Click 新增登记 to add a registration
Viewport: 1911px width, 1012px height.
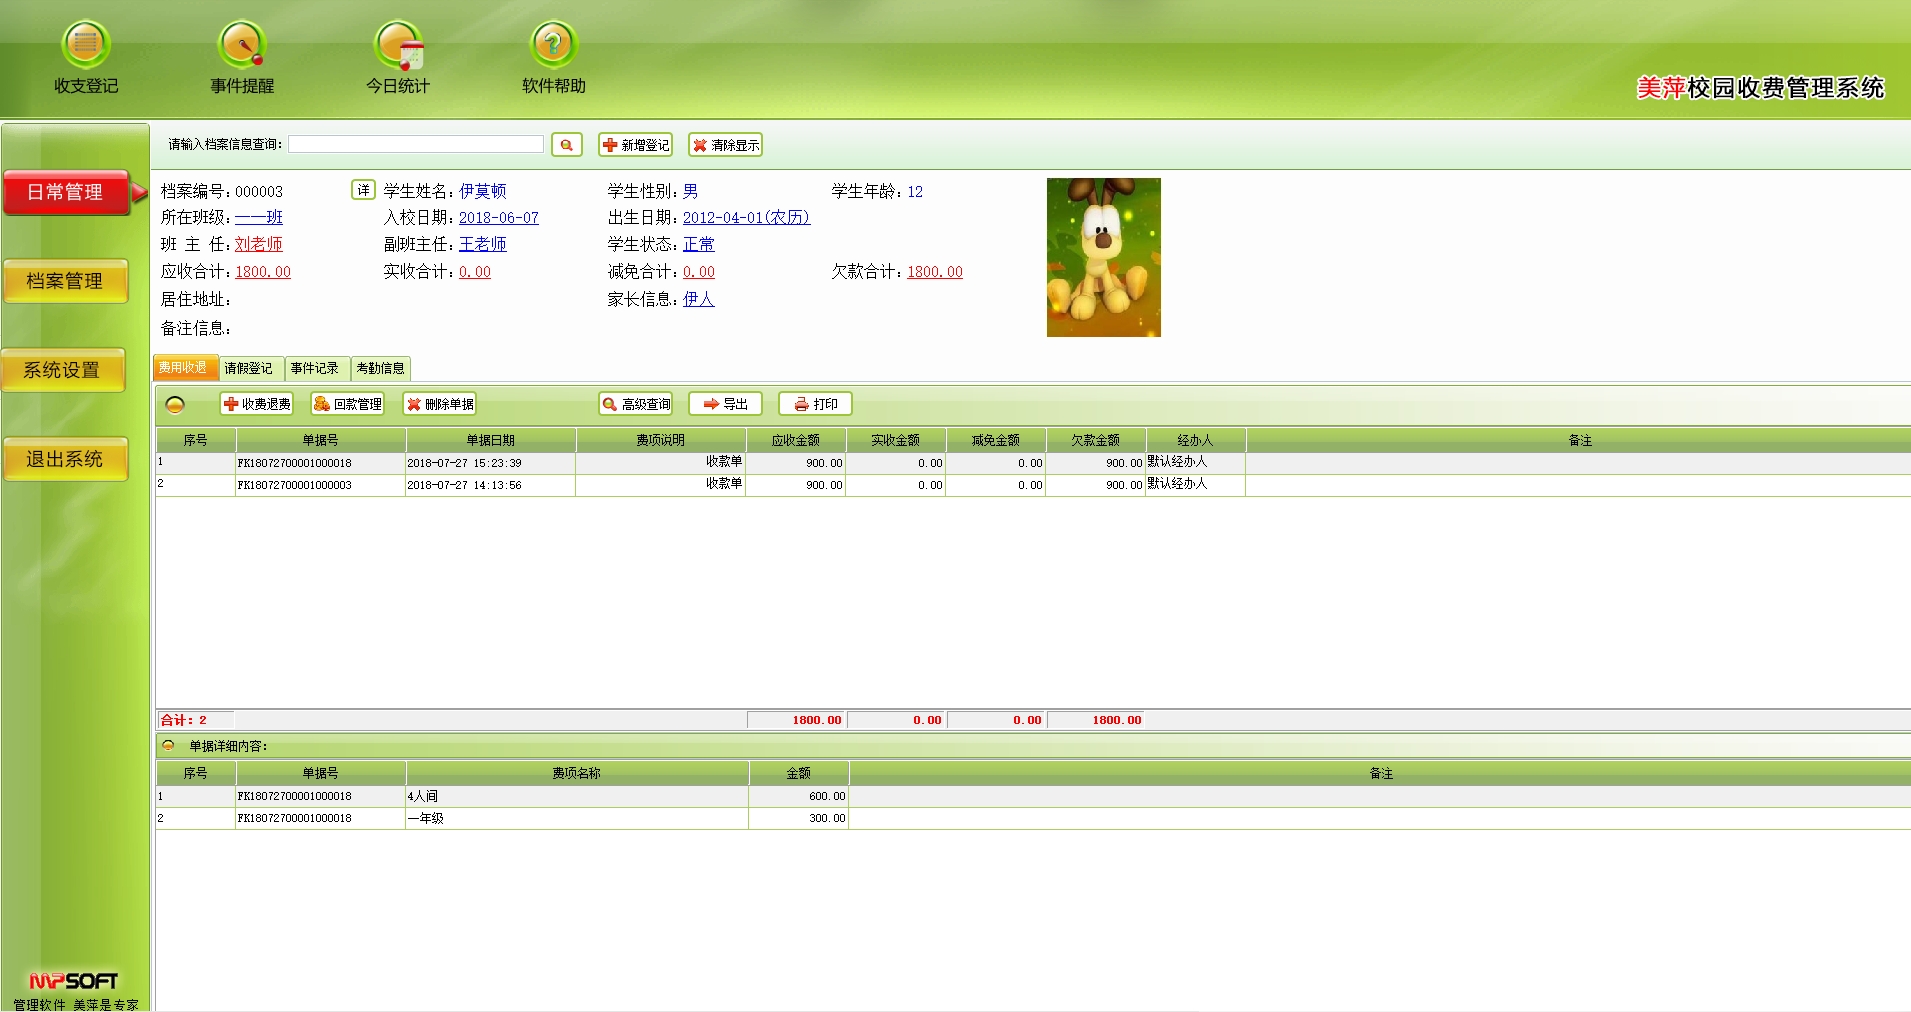tap(635, 145)
